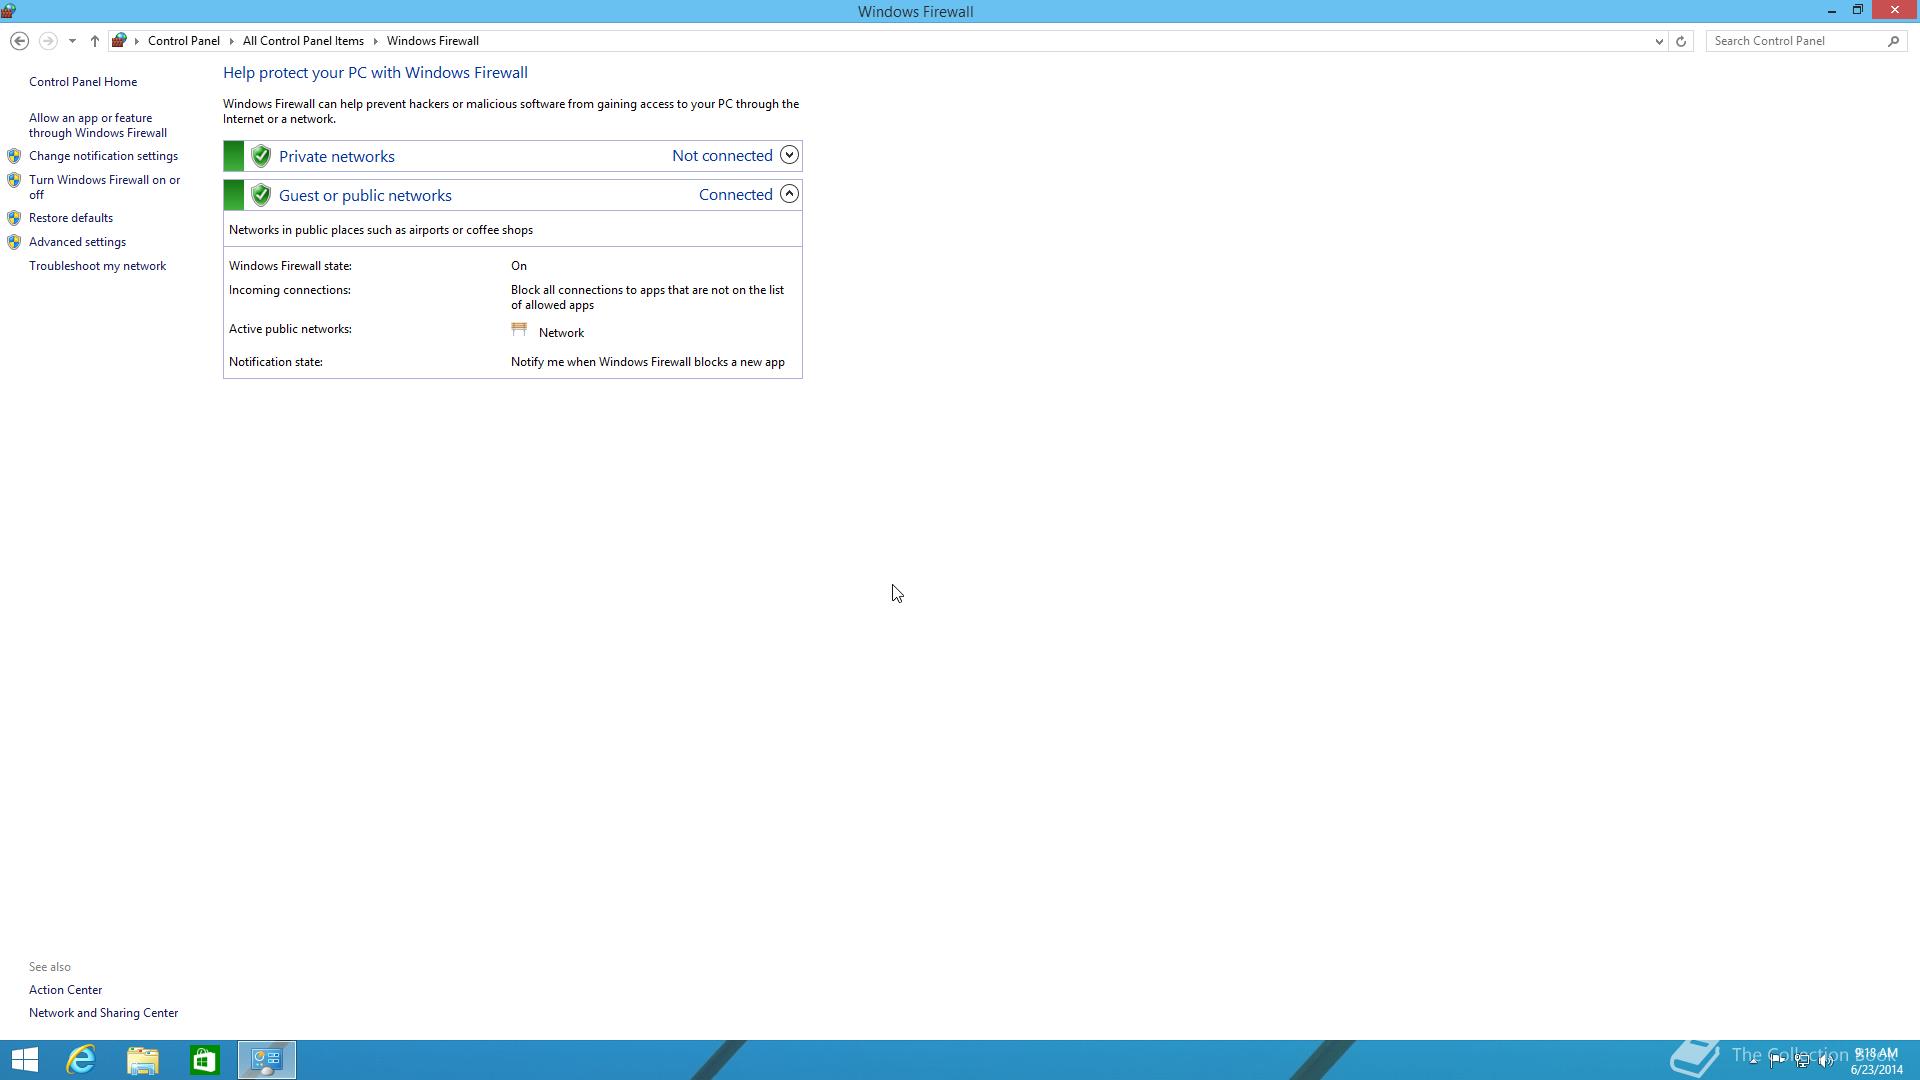Open All Control Panel Items breadcrumb

pyautogui.click(x=303, y=41)
